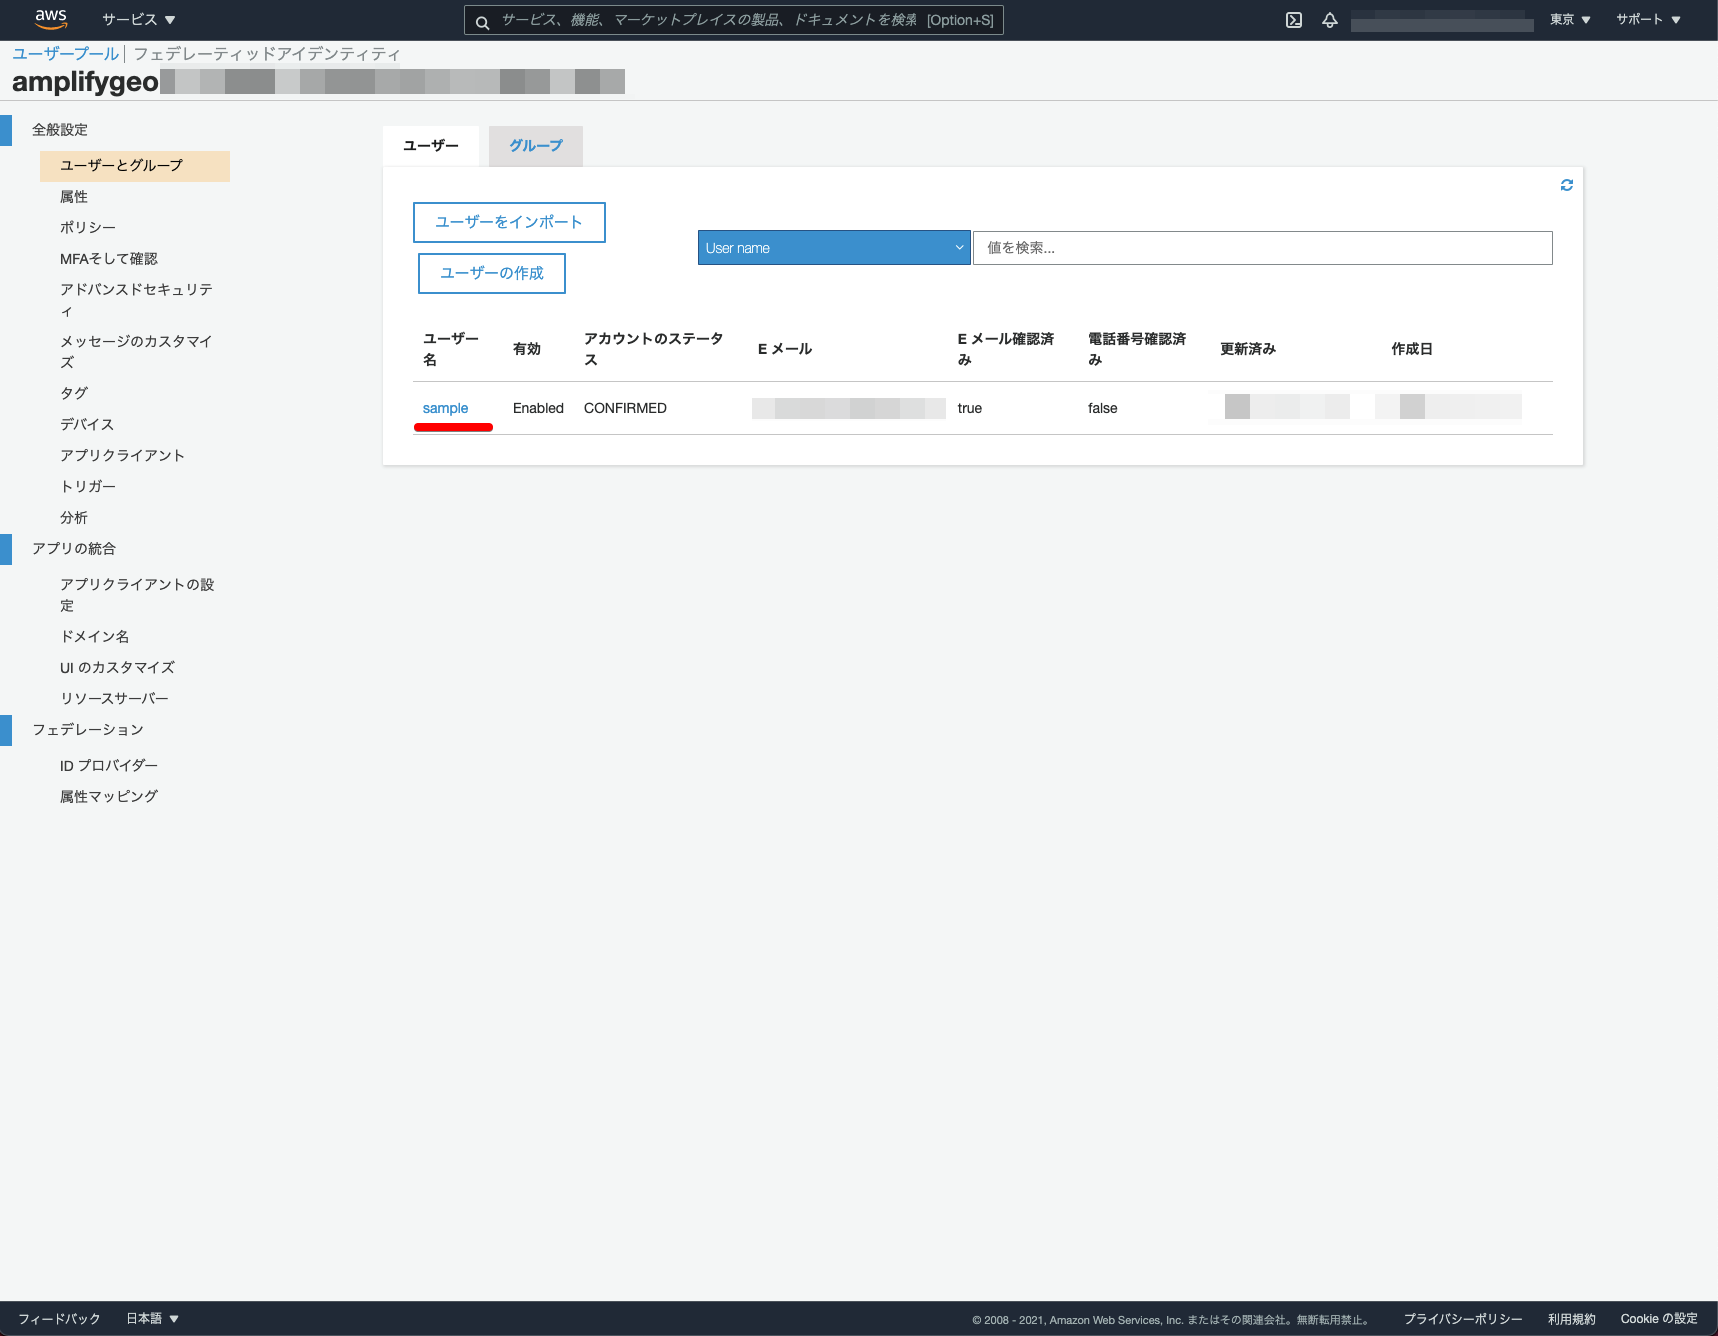This screenshot has height=1336, width=1718.
Task: Click the 作成日 column header
Action: tap(1412, 349)
